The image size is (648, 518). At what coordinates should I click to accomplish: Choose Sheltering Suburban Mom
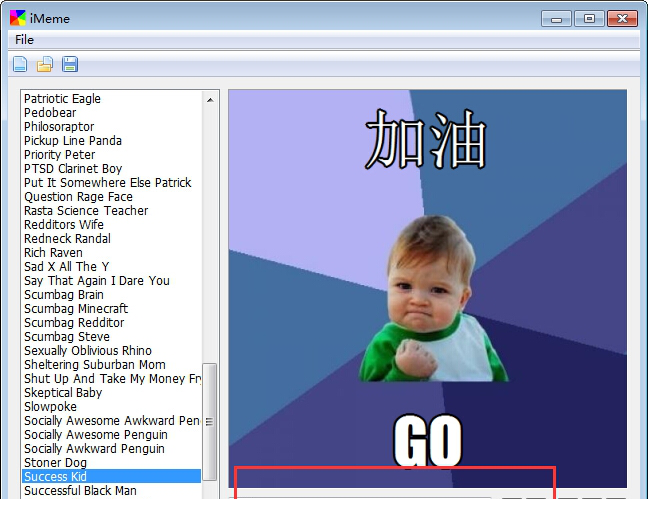[x=112, y=365]
